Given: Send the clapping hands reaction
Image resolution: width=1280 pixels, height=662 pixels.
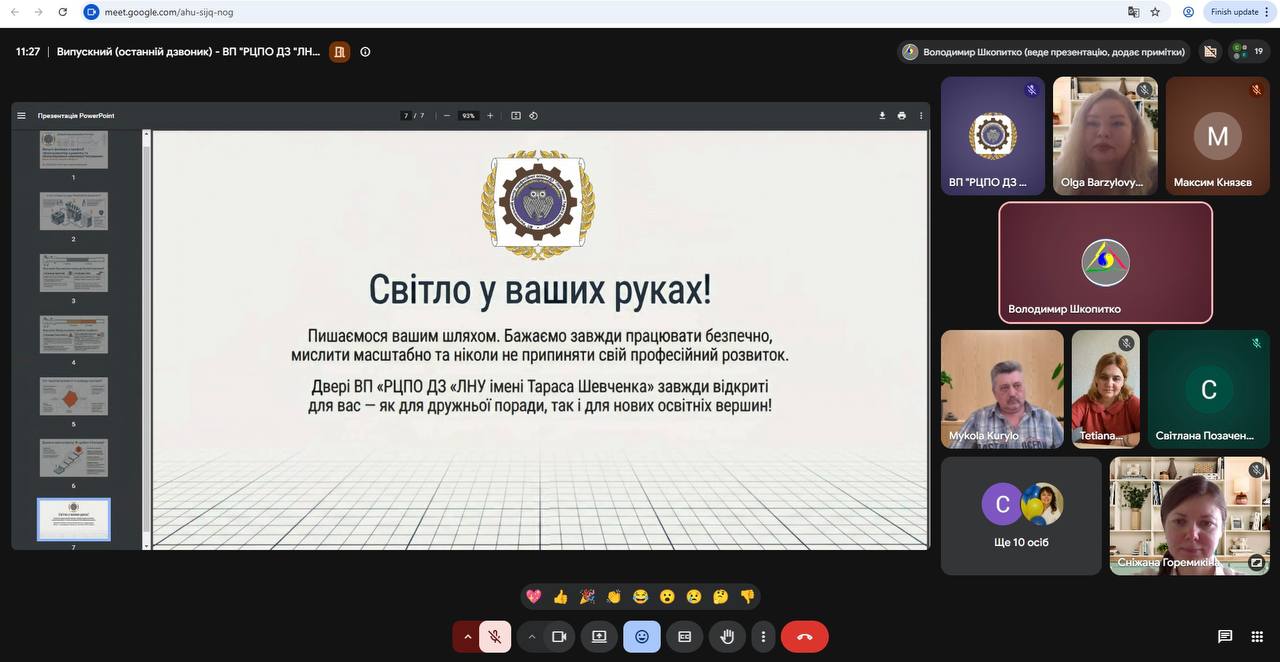Looking at the screenshot, I should (x=614, y=597).
